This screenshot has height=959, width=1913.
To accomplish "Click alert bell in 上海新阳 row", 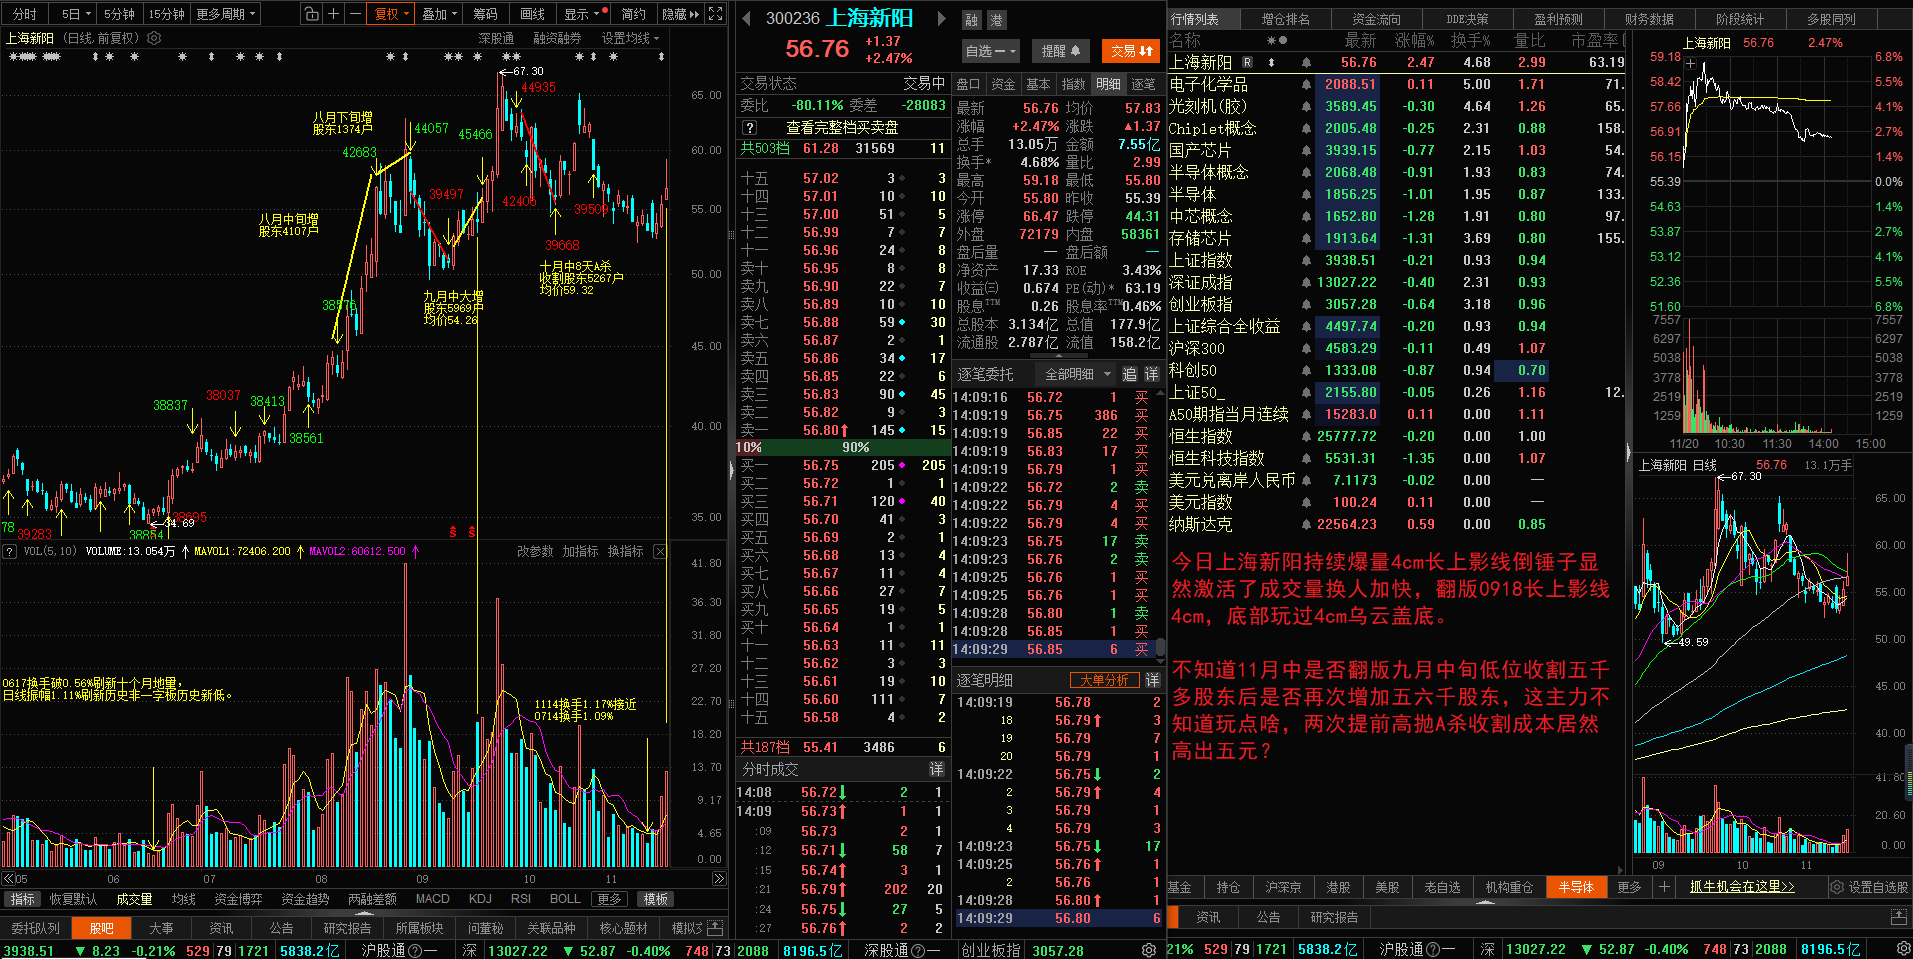I will (x=1306, y=62).
